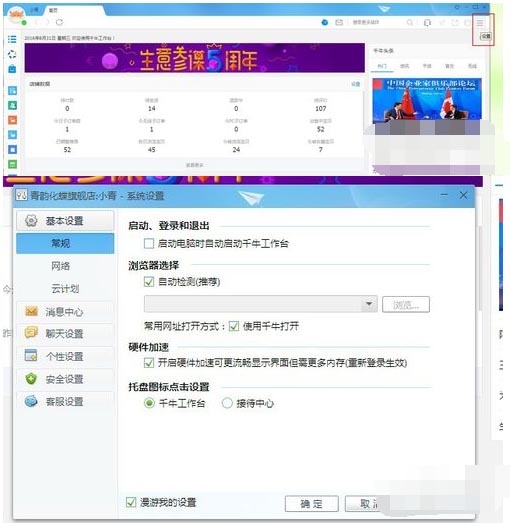
Task: Confirm settings with the 确定 button
Action: coord(312,503)
